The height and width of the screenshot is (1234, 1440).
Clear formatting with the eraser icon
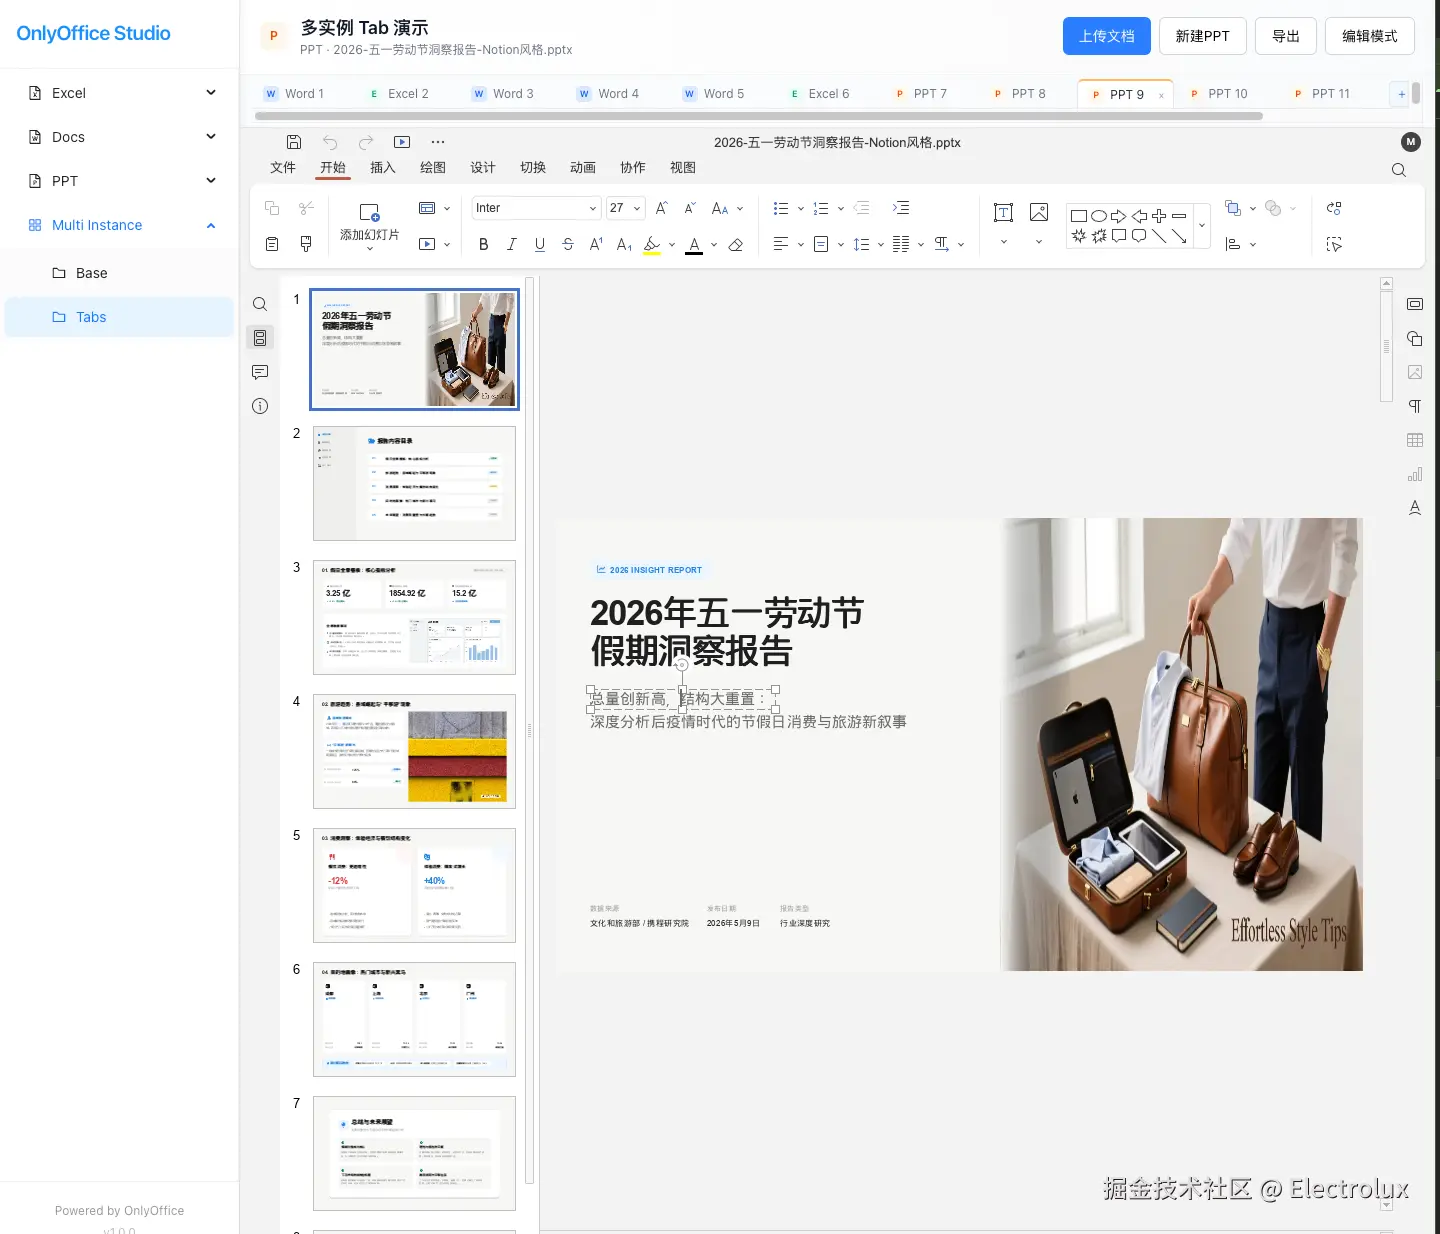pos(736,244)
